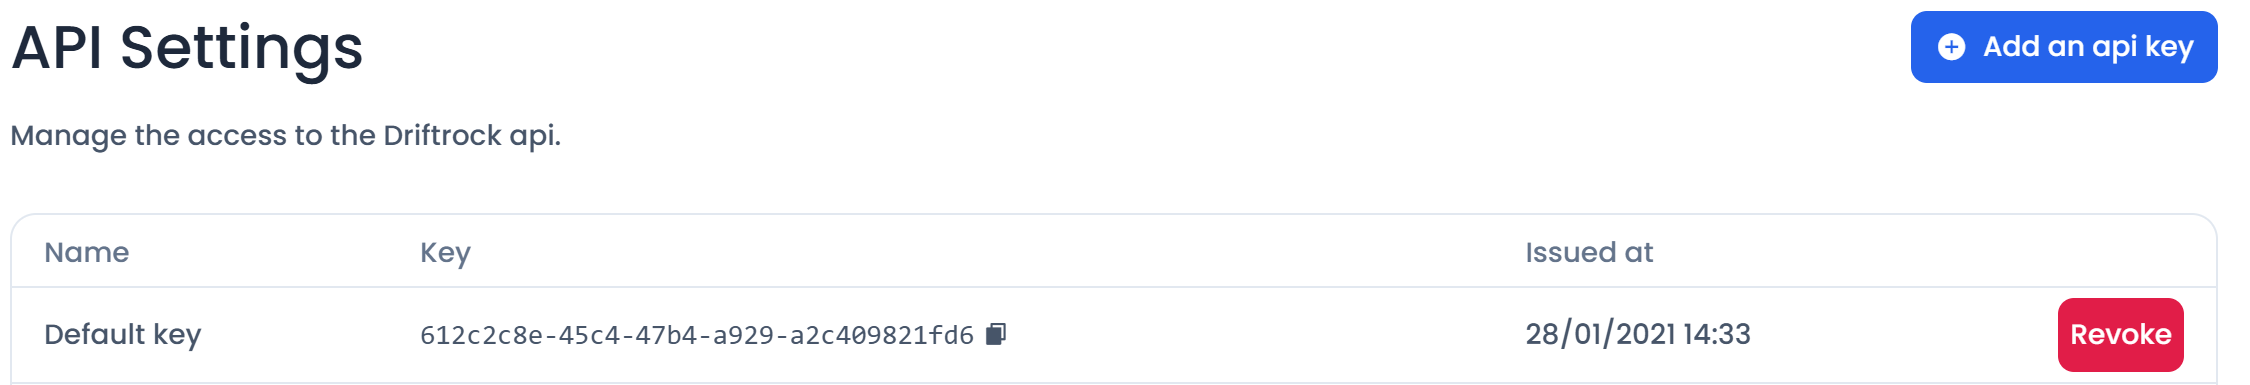
Task: Click the 'Manage the access' description text
Action: point(285,135)
